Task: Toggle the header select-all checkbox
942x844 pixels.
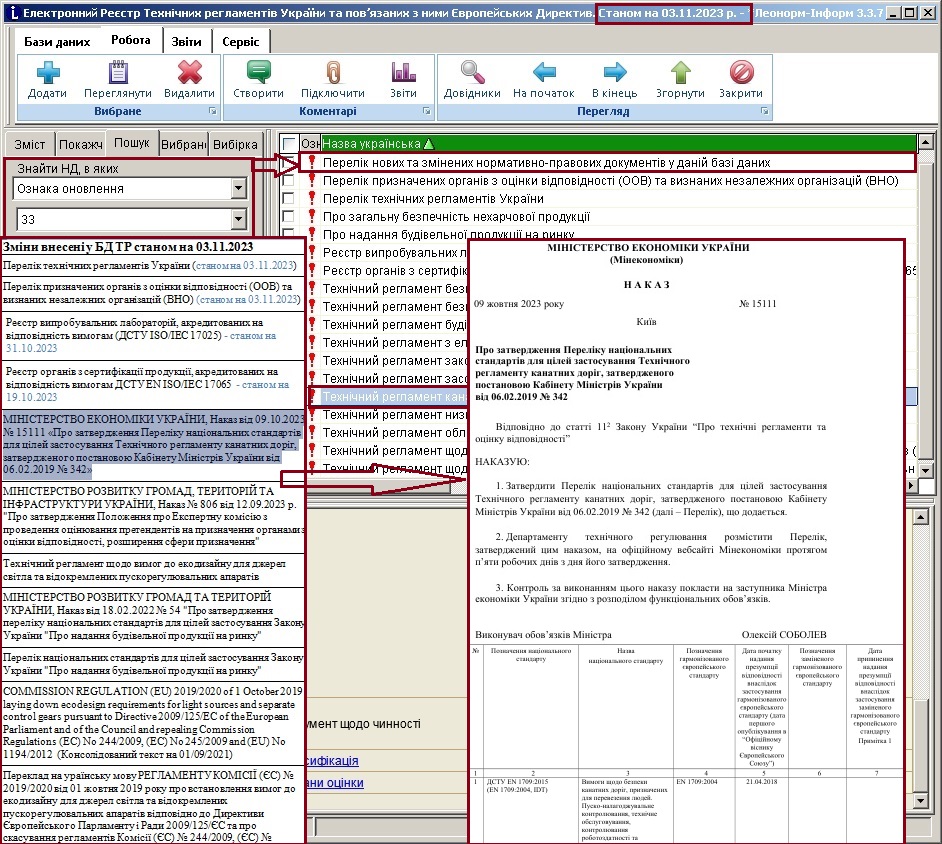Action: pos(289,144)
